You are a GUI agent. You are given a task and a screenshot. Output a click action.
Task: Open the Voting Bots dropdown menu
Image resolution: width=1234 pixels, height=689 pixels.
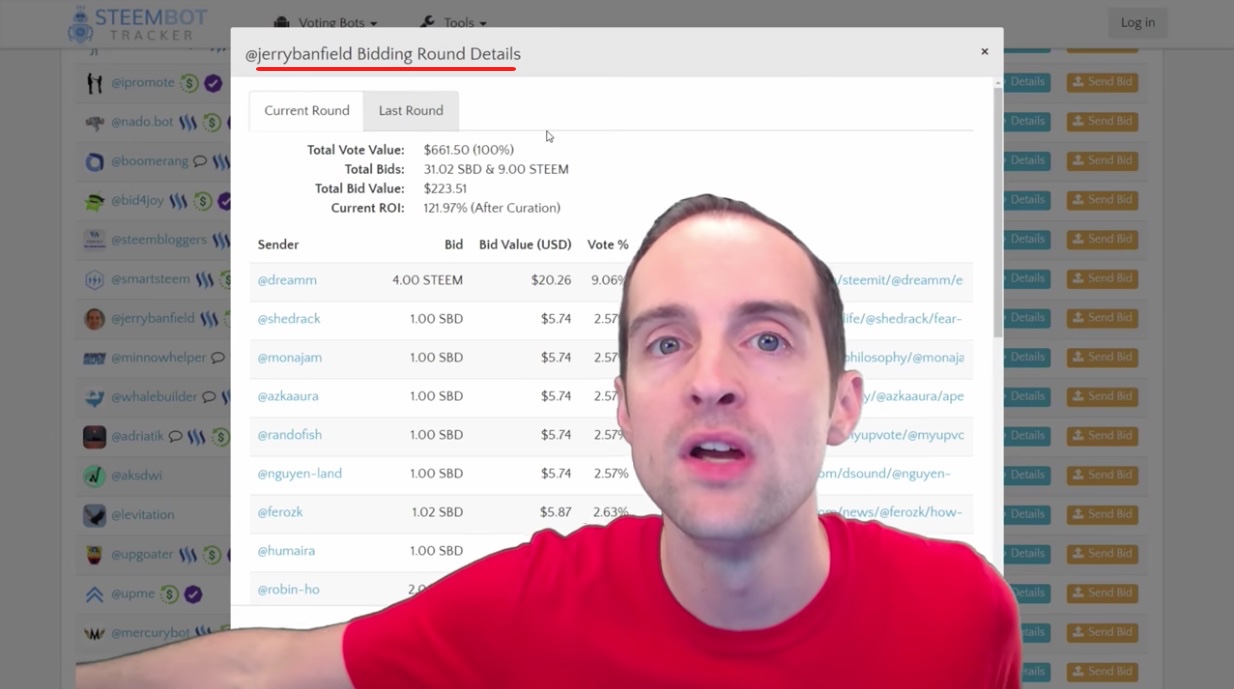(x=325, y=22)
